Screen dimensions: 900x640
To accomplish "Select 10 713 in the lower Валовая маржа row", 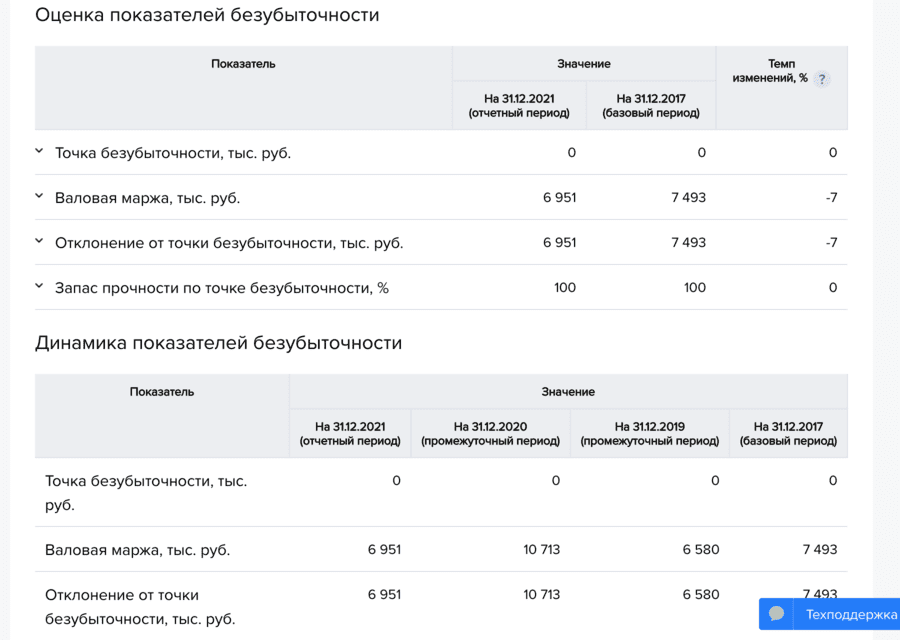I will [541, 549].
